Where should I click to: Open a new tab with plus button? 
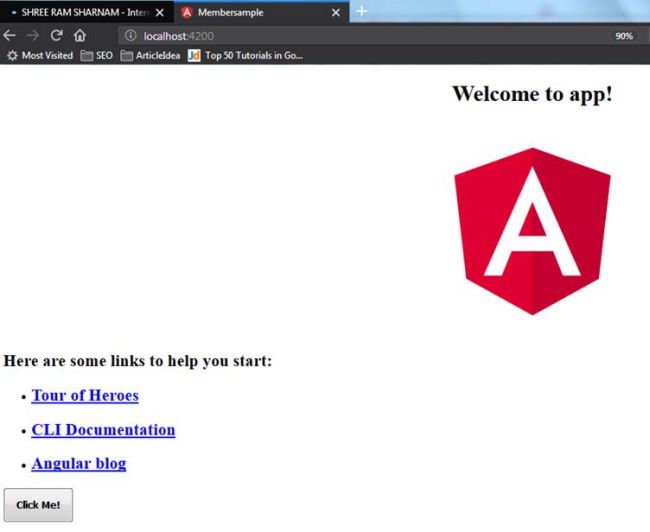click(x=361, y=11)
